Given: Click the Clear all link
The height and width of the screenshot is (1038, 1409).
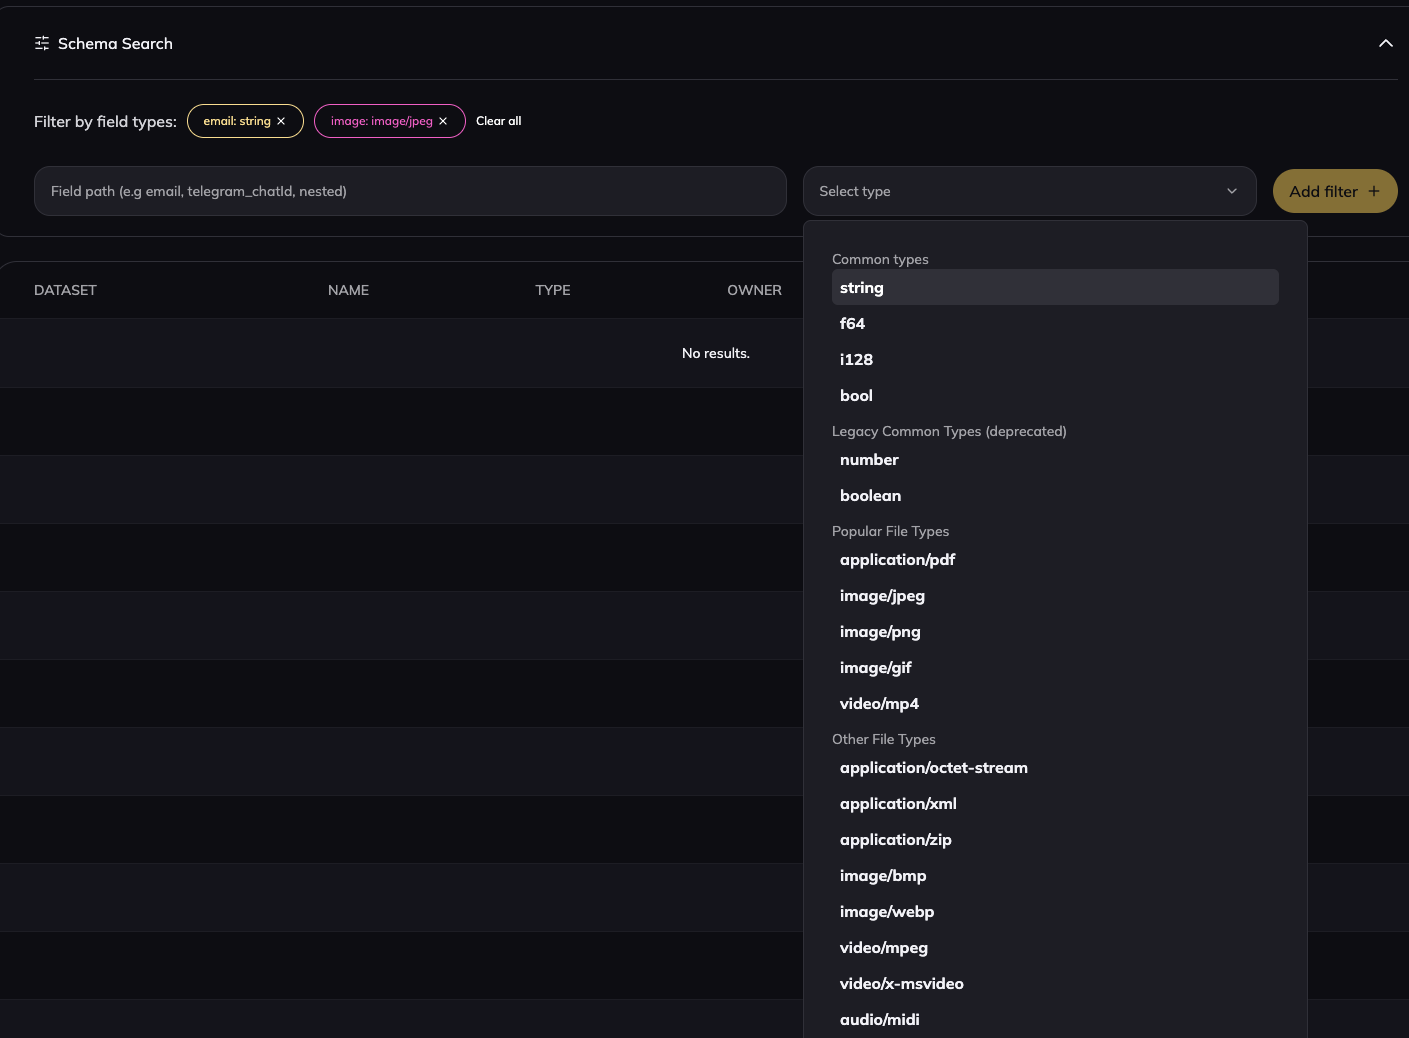Looking at the screenshot, I should click(x=498, y=120).
